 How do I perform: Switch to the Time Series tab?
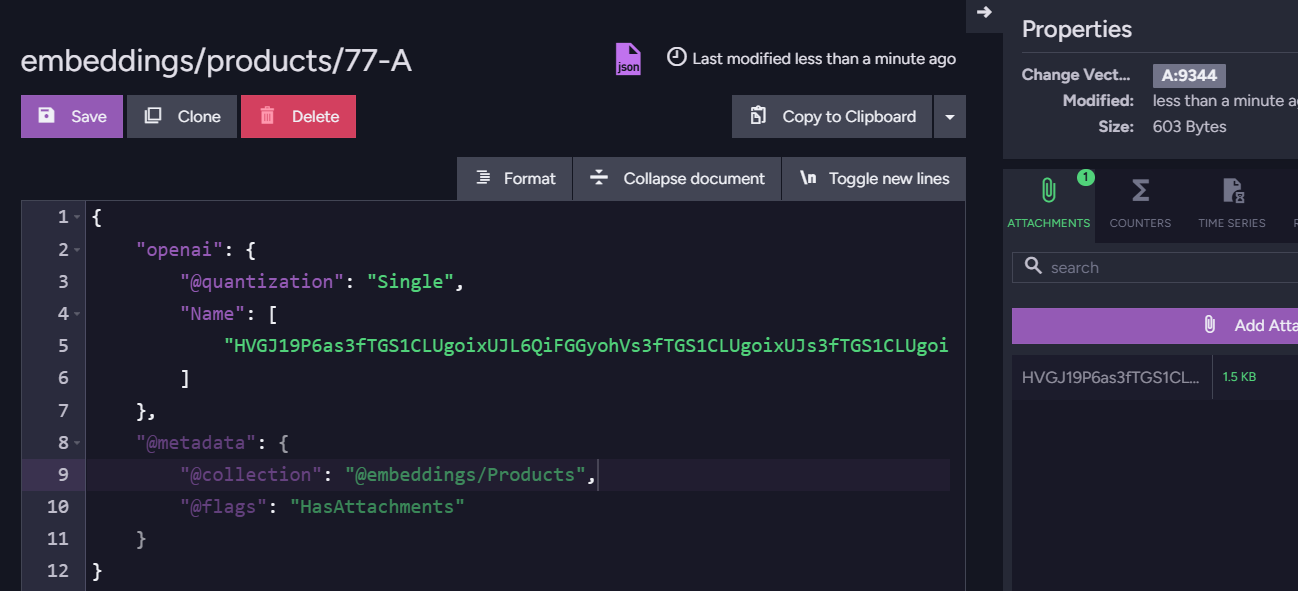pos(1232,206)
